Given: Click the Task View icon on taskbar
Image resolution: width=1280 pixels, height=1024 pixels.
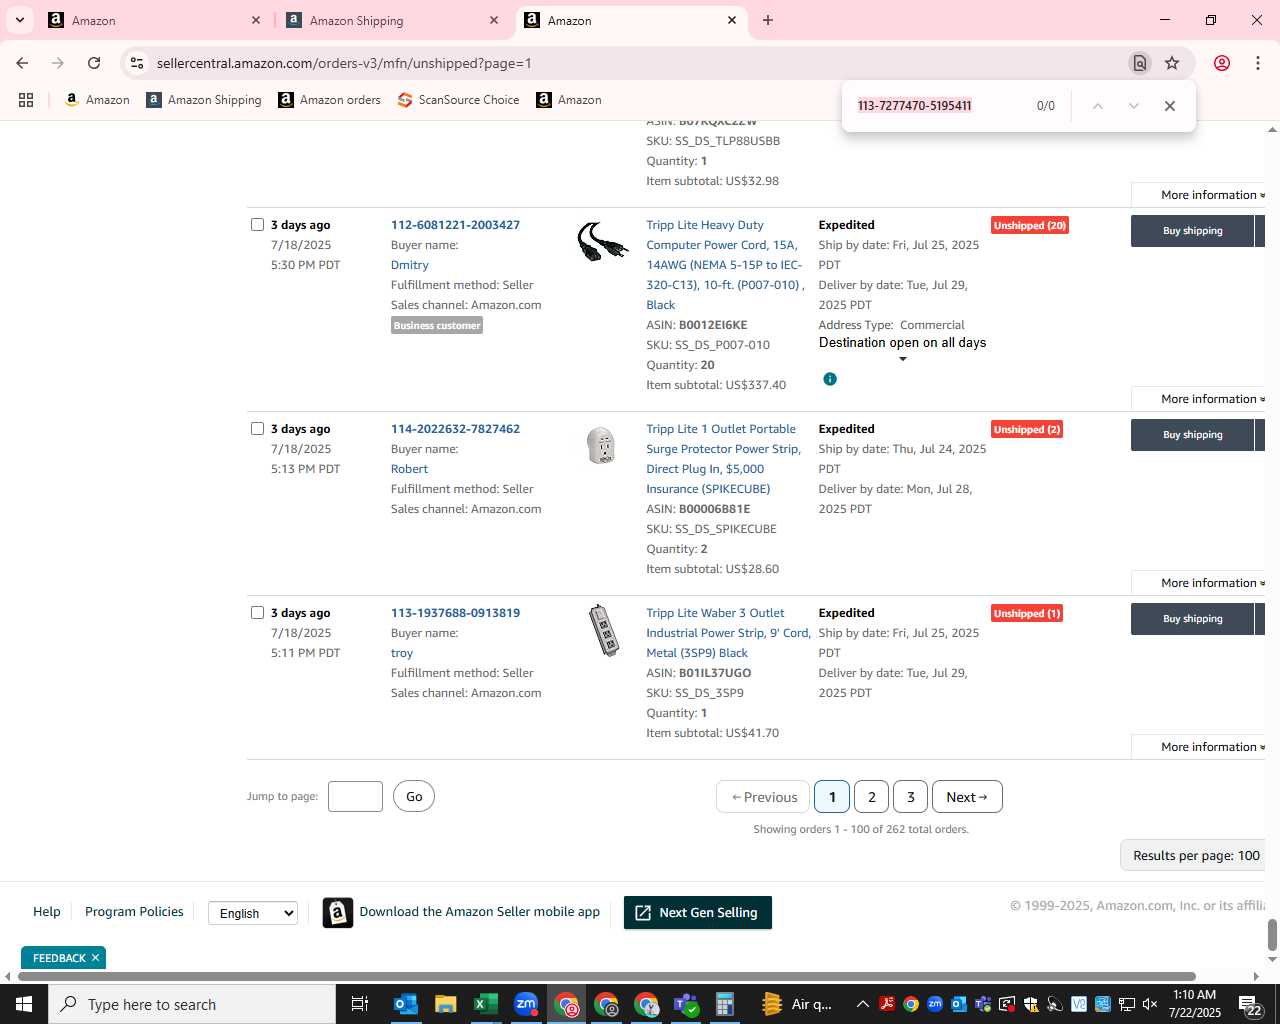Looking at the screenshot, I should click(x=360, y=1004).
